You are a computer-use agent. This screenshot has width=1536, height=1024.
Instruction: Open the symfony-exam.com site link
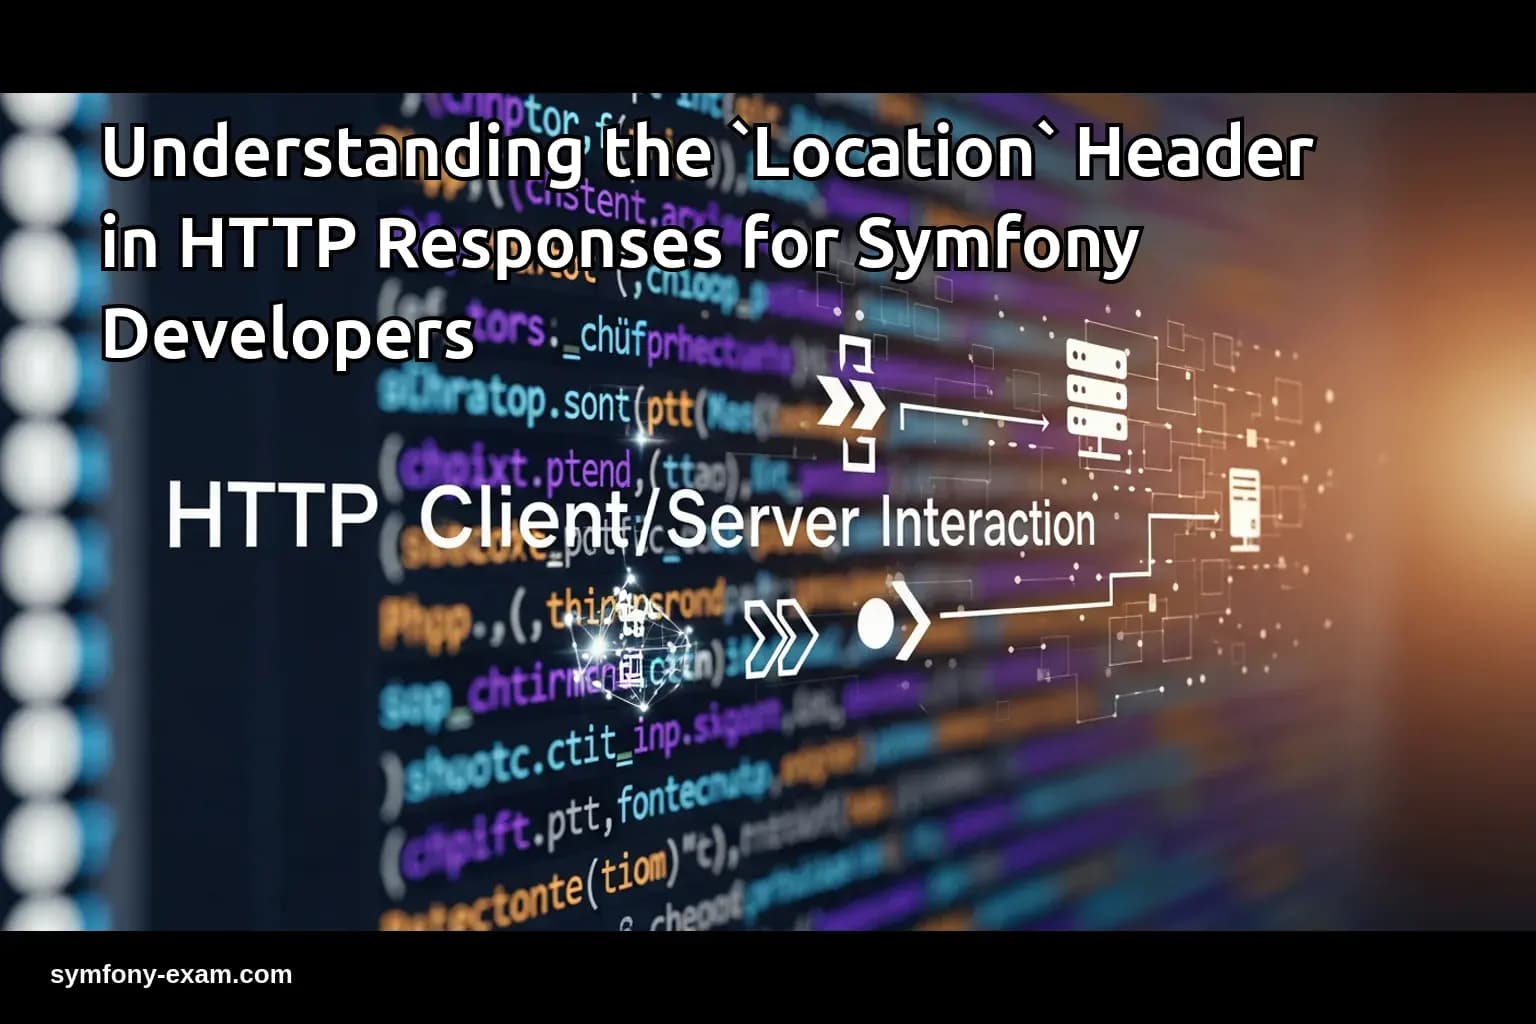pos(170,973)
